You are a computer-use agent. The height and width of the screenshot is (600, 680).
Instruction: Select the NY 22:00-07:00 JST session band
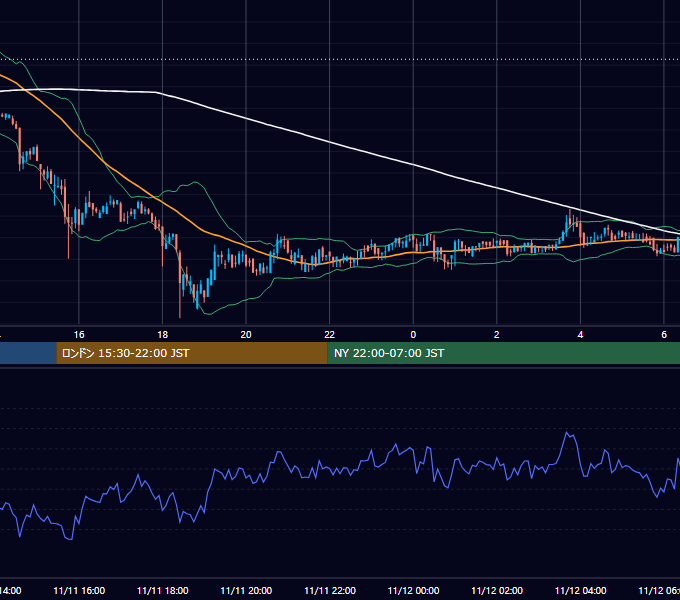[x=503, y=353]
